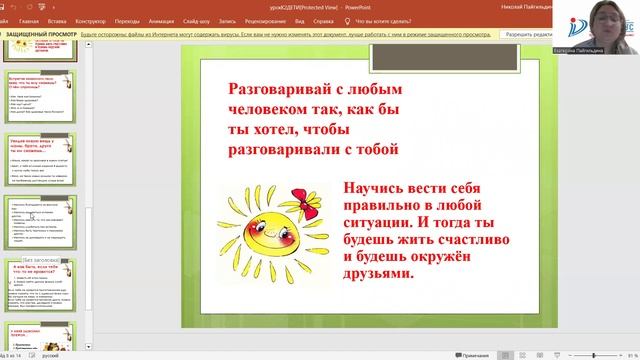Start slideshow from beginning via quick access icon
This screenshot has height=360, width=640.
(x=42, y=7)
